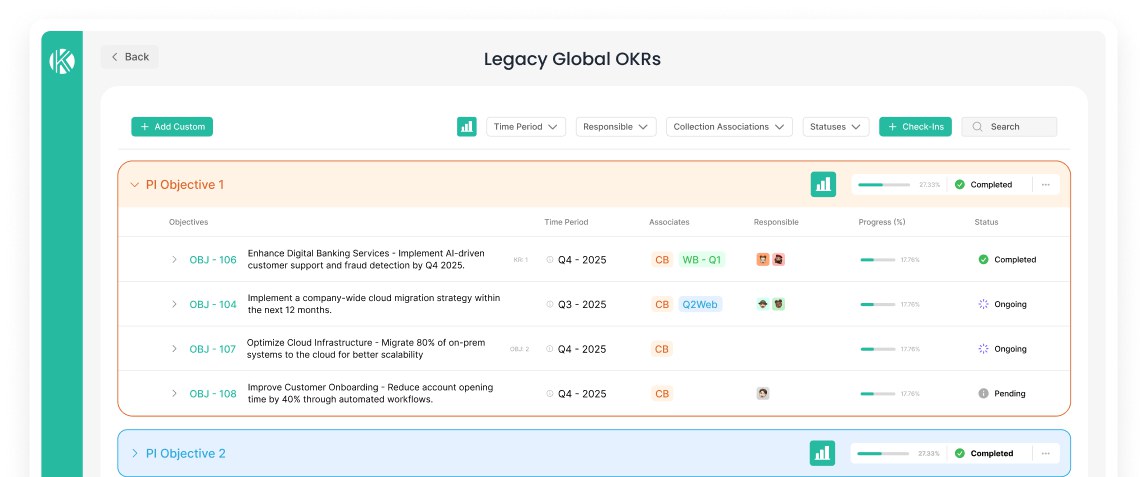This screenshot has height=477, width=1148.
Task: Click the Associates column header
Action: [669, 222]
